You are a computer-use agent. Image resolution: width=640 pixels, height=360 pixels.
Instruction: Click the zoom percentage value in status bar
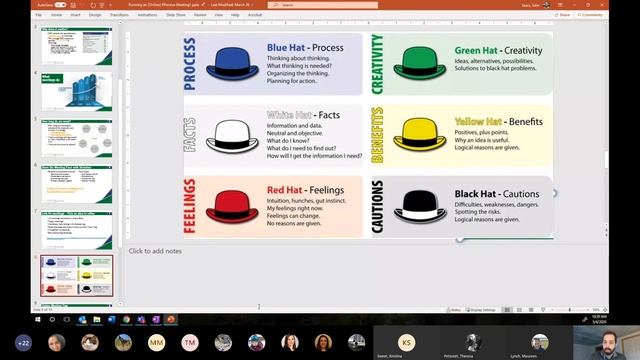pos(596,310)
